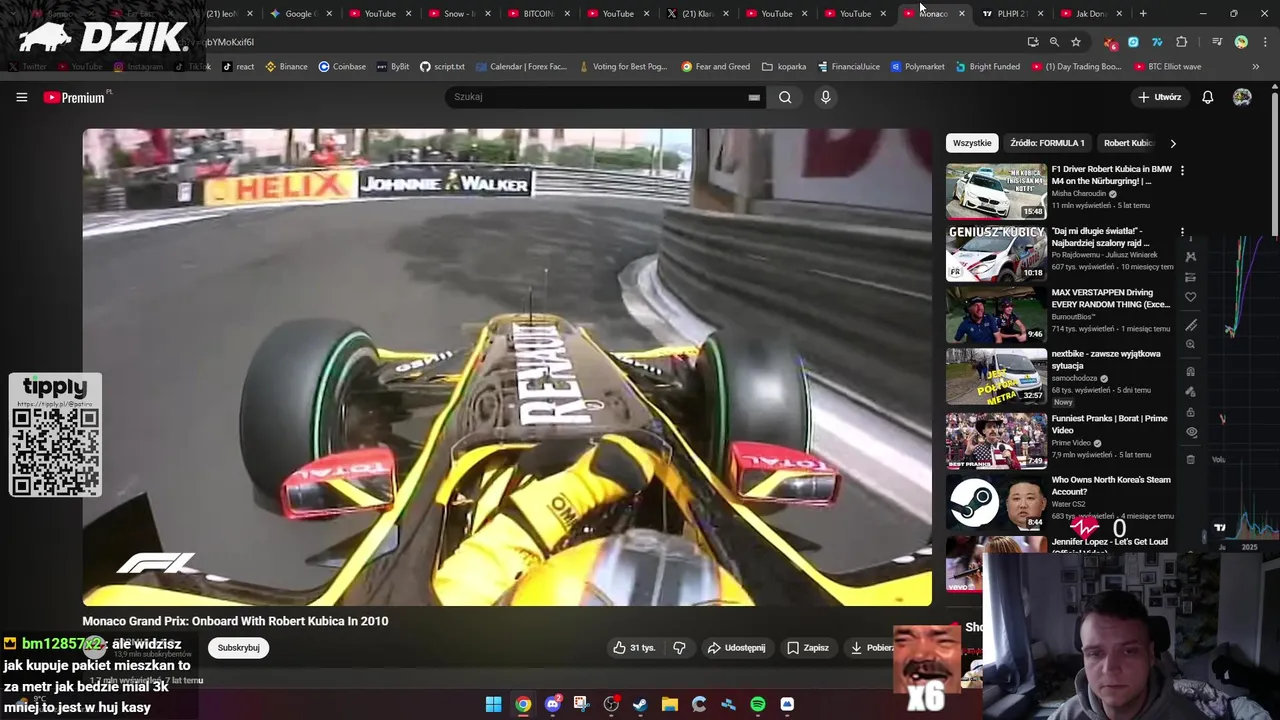
Task: Open the Utwórz create menu
Action: coord(1159,97)
